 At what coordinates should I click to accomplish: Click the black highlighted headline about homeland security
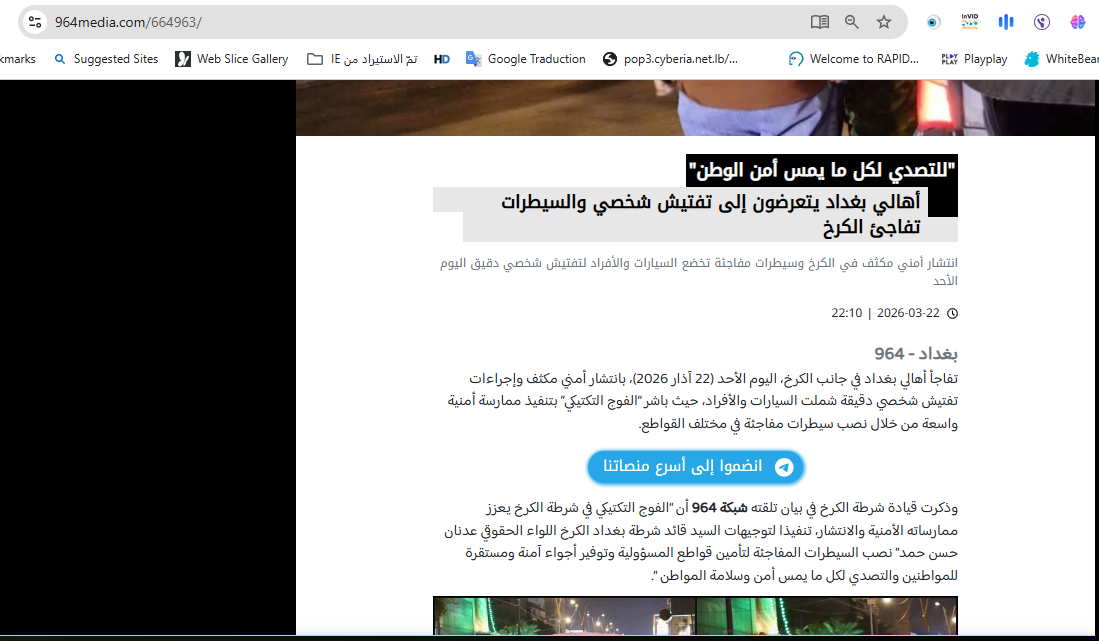point(821,170)
